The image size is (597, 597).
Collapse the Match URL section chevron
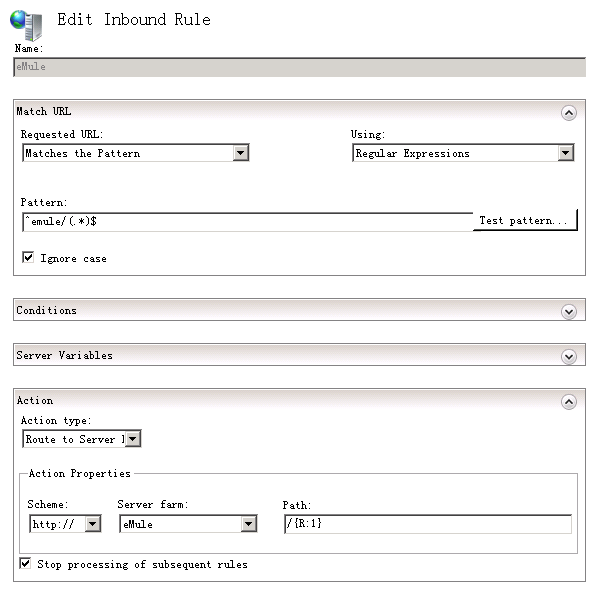(568, 113)
